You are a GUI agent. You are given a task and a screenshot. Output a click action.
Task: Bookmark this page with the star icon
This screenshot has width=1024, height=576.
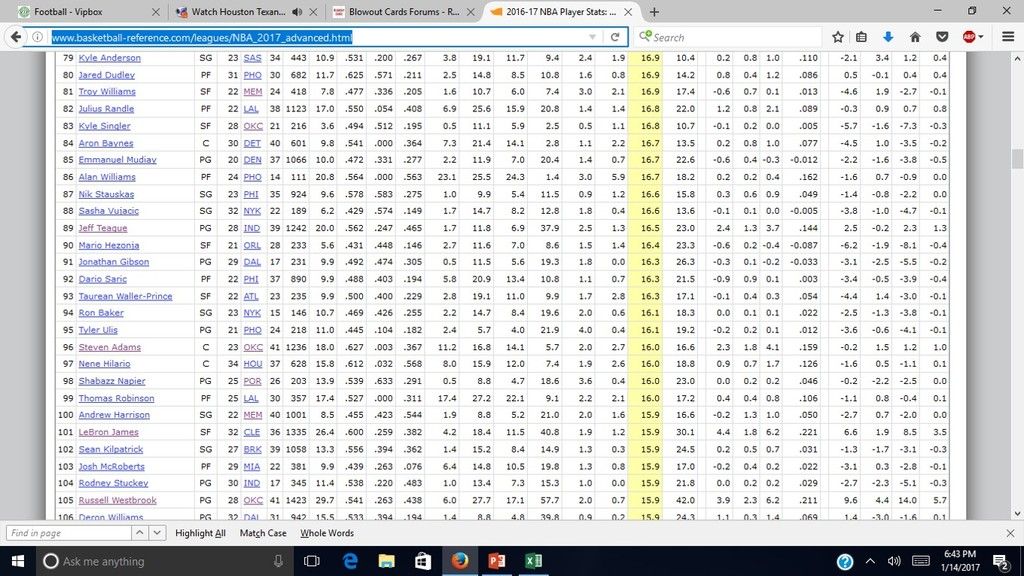click(x=838, y=37)
